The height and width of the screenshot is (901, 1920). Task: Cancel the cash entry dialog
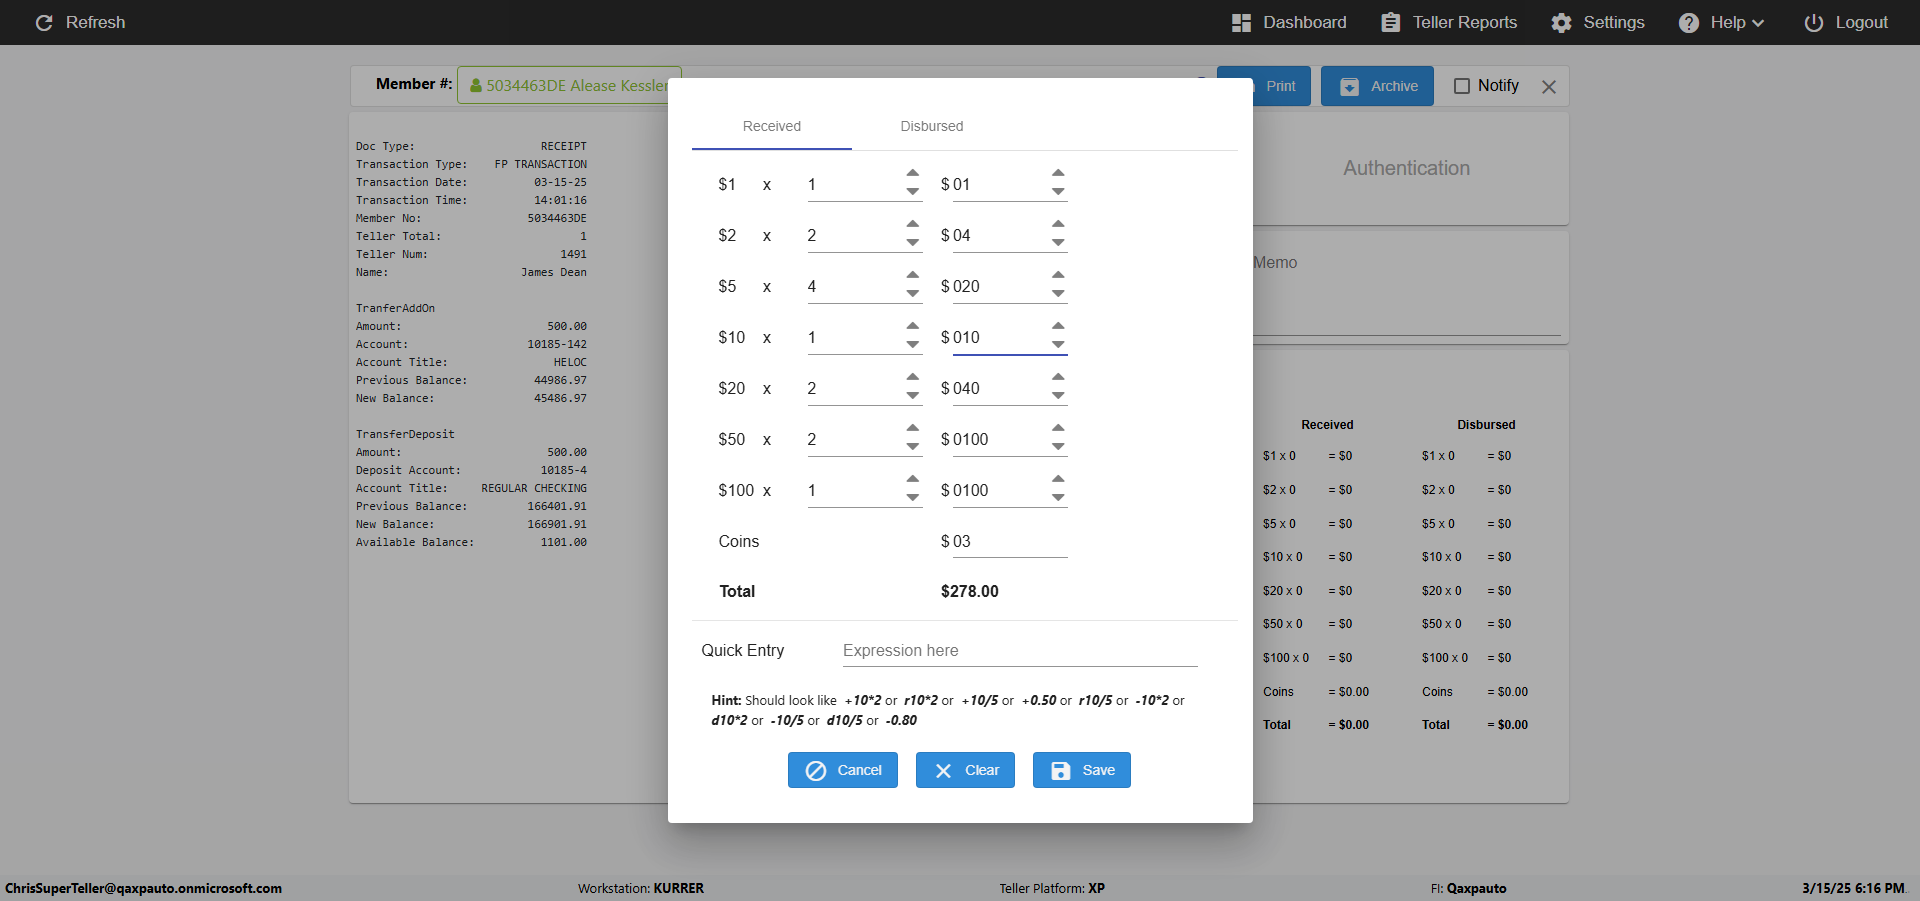(843, 770)
